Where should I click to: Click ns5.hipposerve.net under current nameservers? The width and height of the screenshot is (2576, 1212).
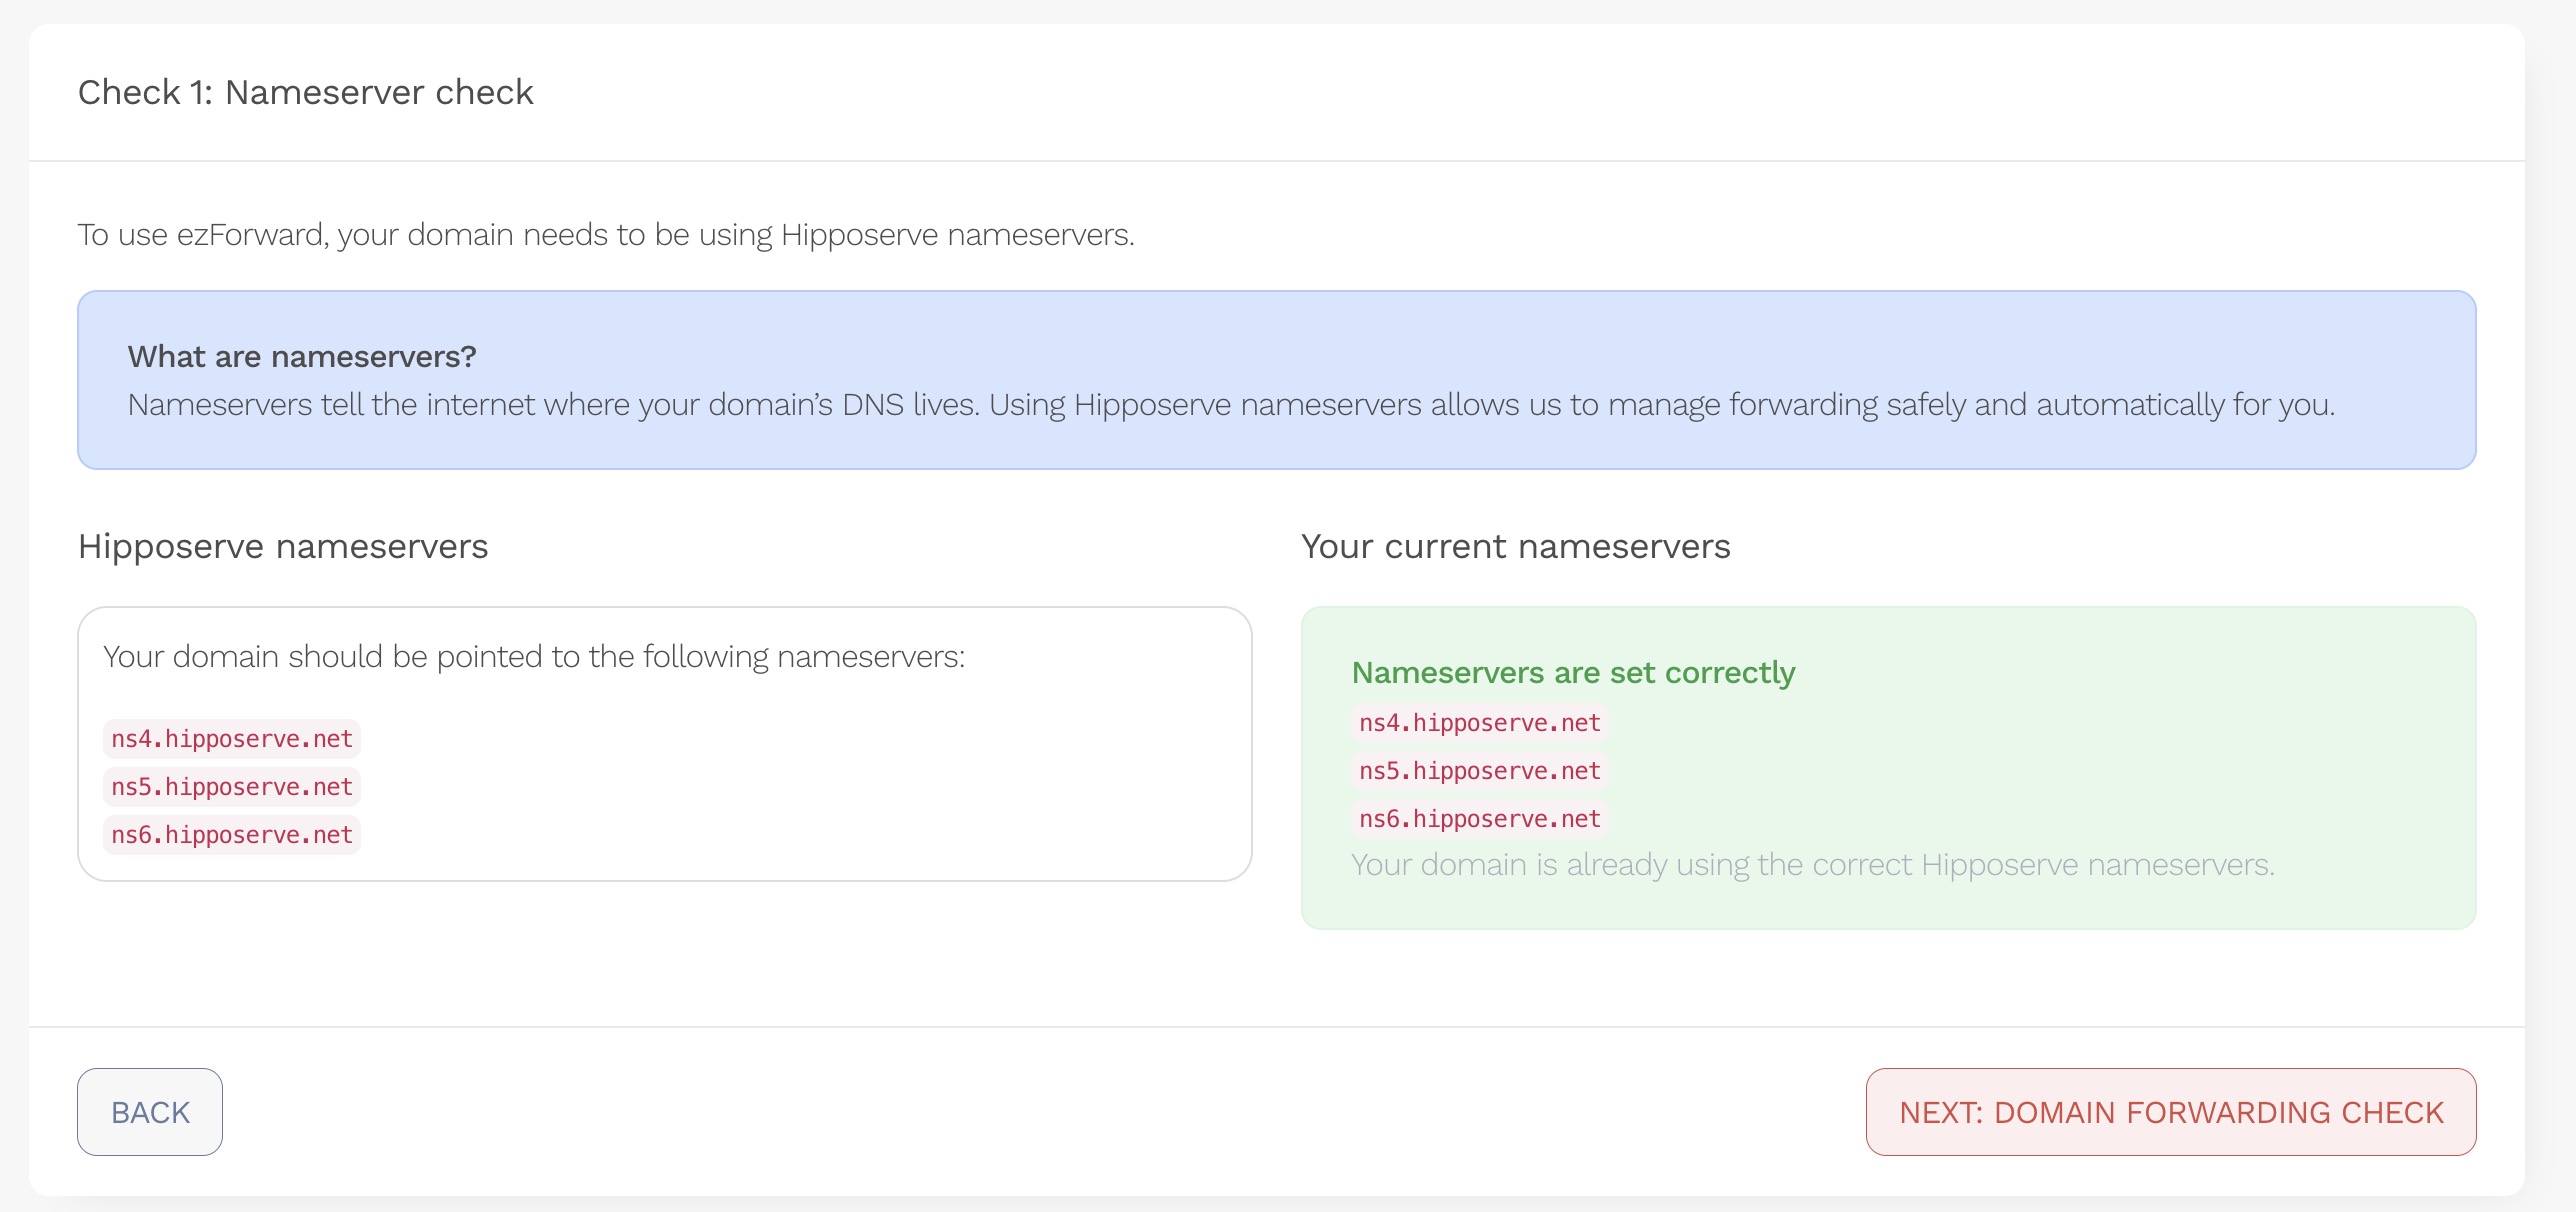(x=1479, y=771)
